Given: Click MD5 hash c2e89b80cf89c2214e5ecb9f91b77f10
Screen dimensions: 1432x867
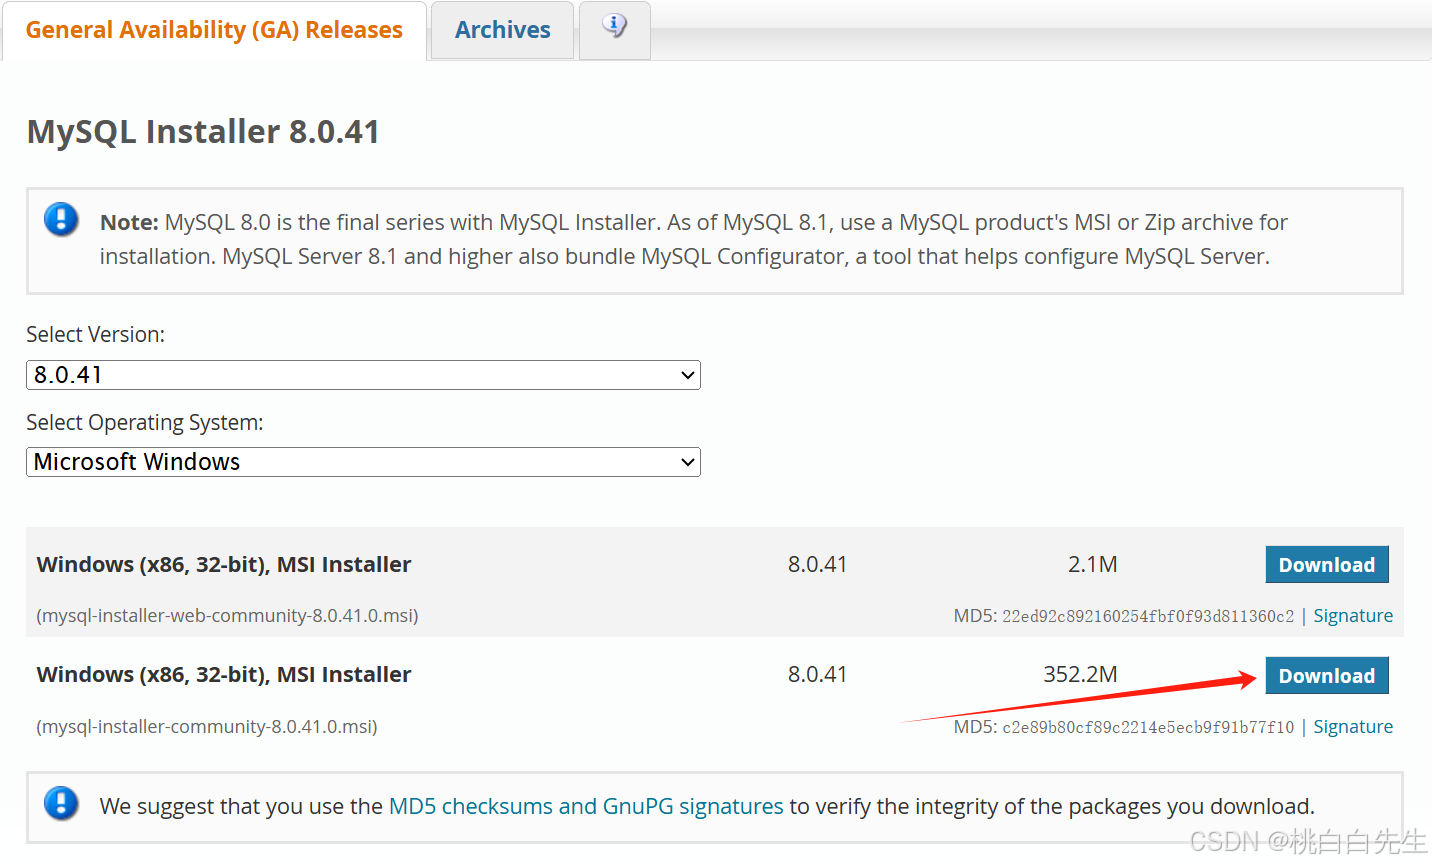Looking at the screenshot, I should (x=1148, y=727).
